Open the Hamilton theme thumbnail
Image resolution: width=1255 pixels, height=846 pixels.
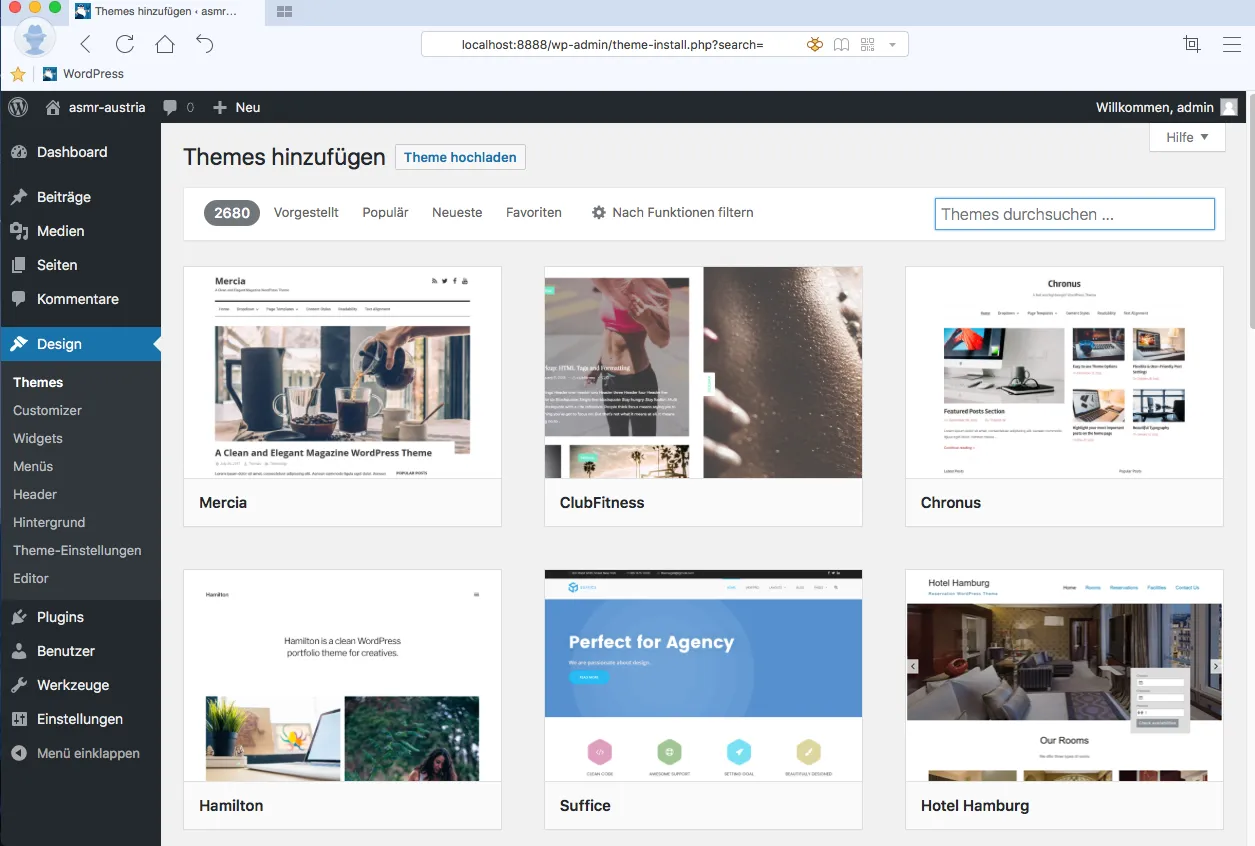[x=343, y=676]
